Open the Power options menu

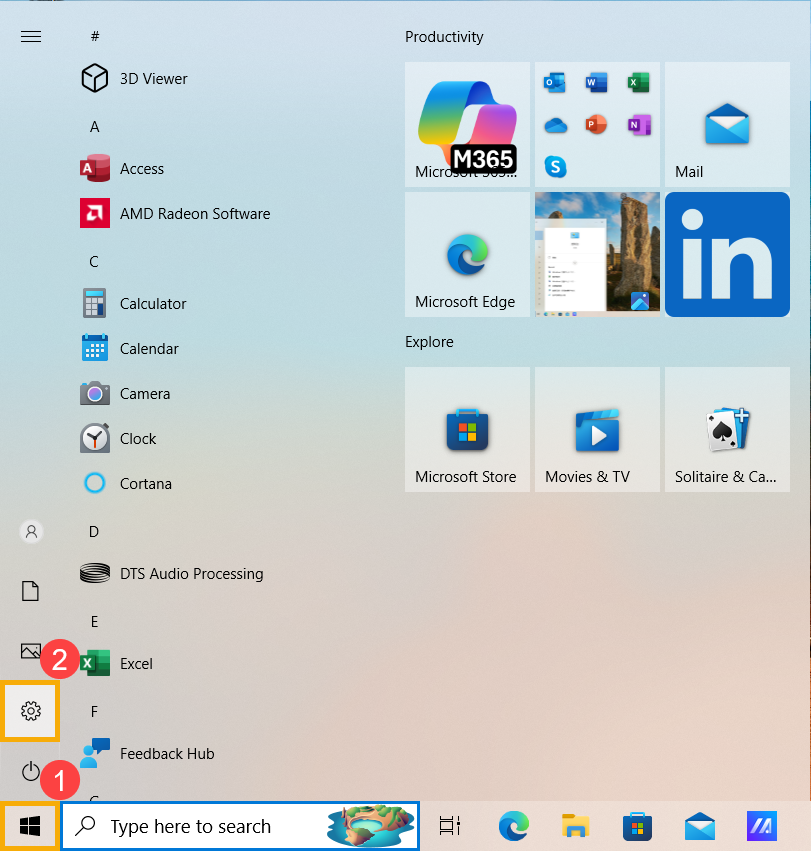tap(30, 771)
